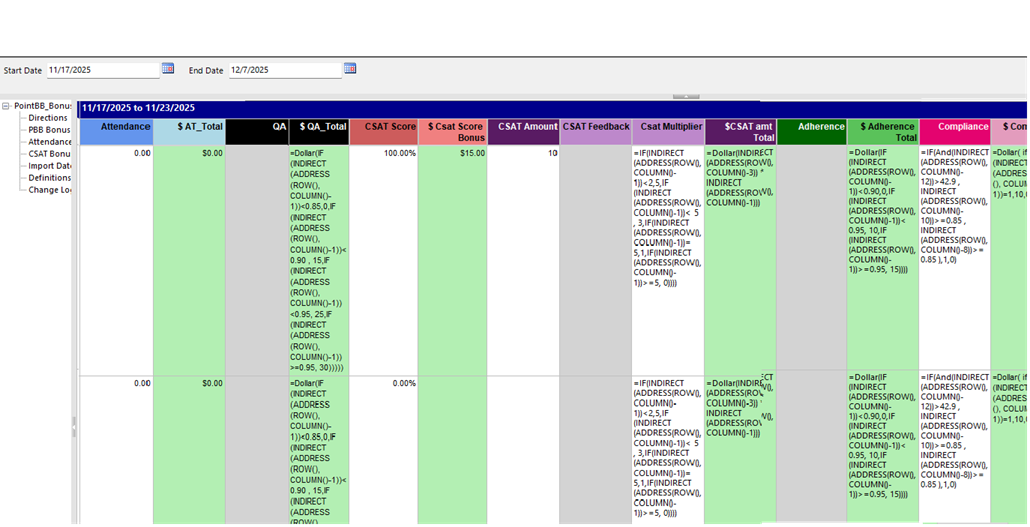Select Definitions tree item
Image resolution: width=1030 pixels, height=527 pixels.
50,178
